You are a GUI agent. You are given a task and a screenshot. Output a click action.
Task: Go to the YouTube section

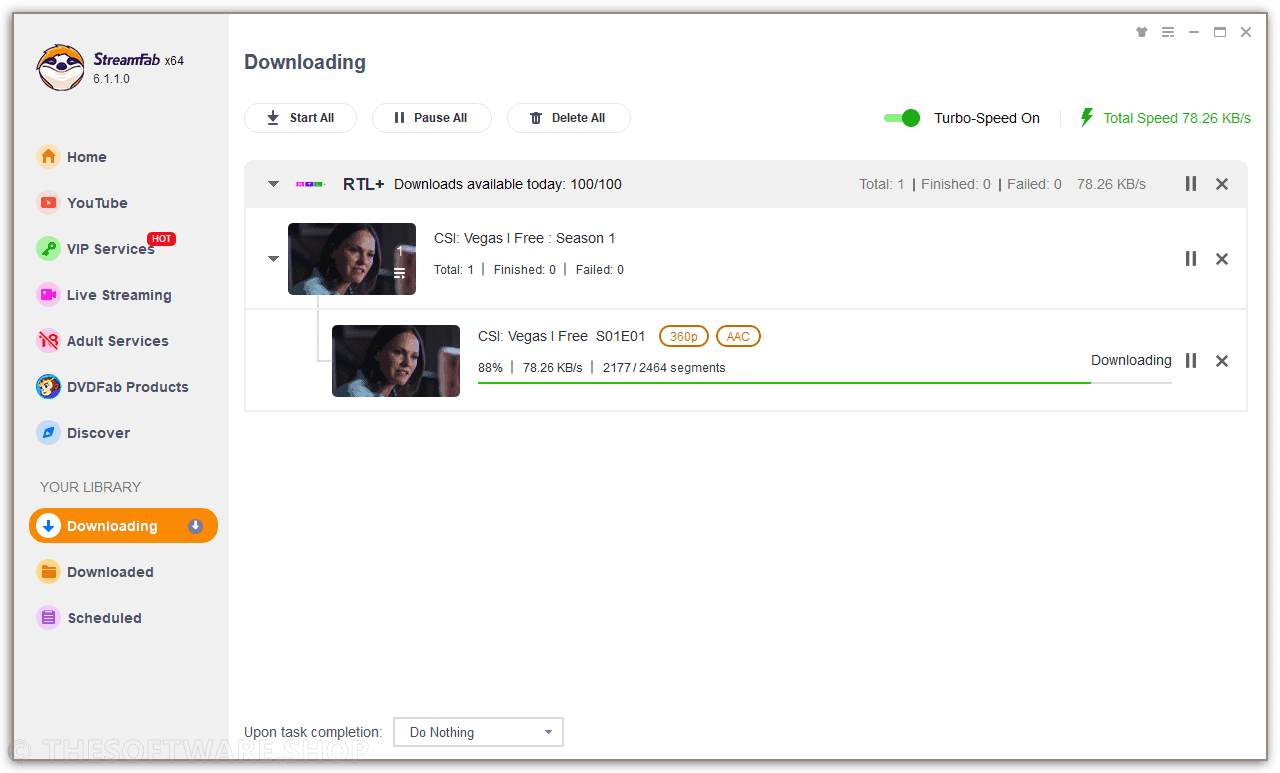(98, 203)
